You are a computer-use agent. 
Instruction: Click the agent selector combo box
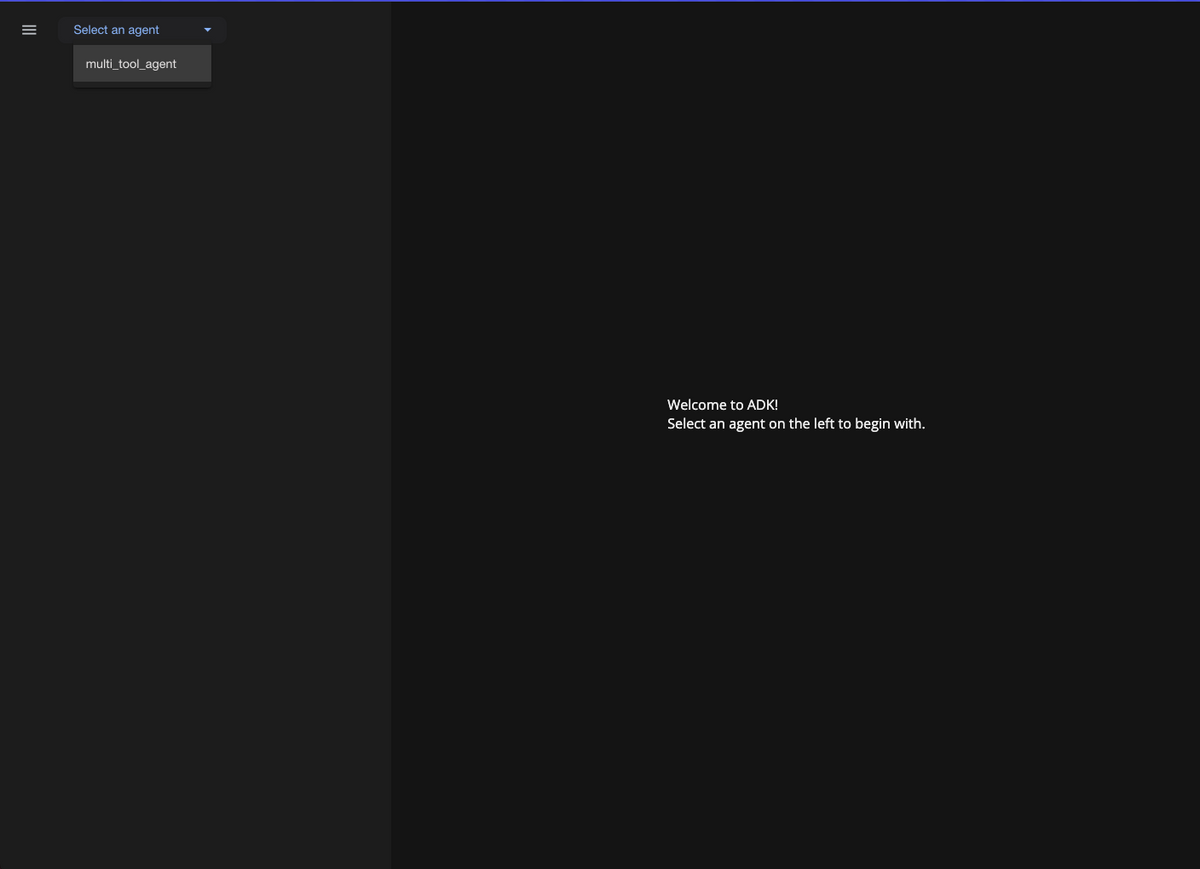(141, 30)
